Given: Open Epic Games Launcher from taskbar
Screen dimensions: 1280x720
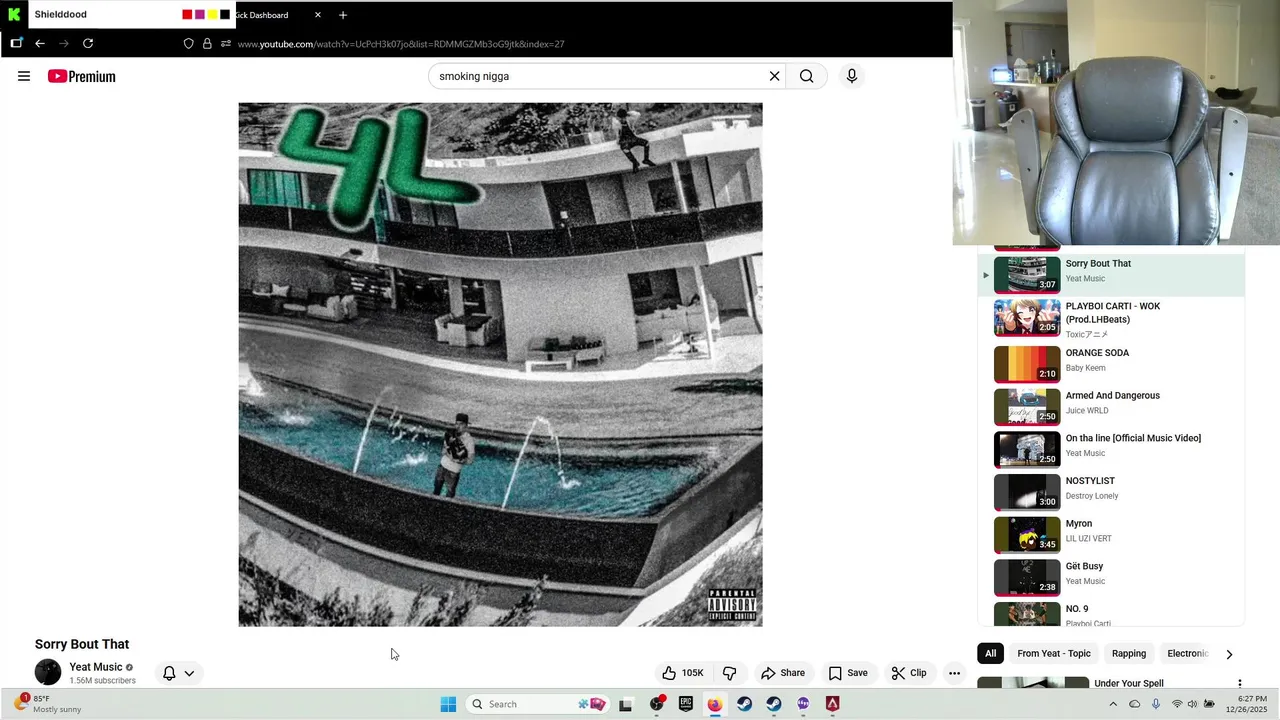Looking at the screenshot, I should (x=686, y=704).
